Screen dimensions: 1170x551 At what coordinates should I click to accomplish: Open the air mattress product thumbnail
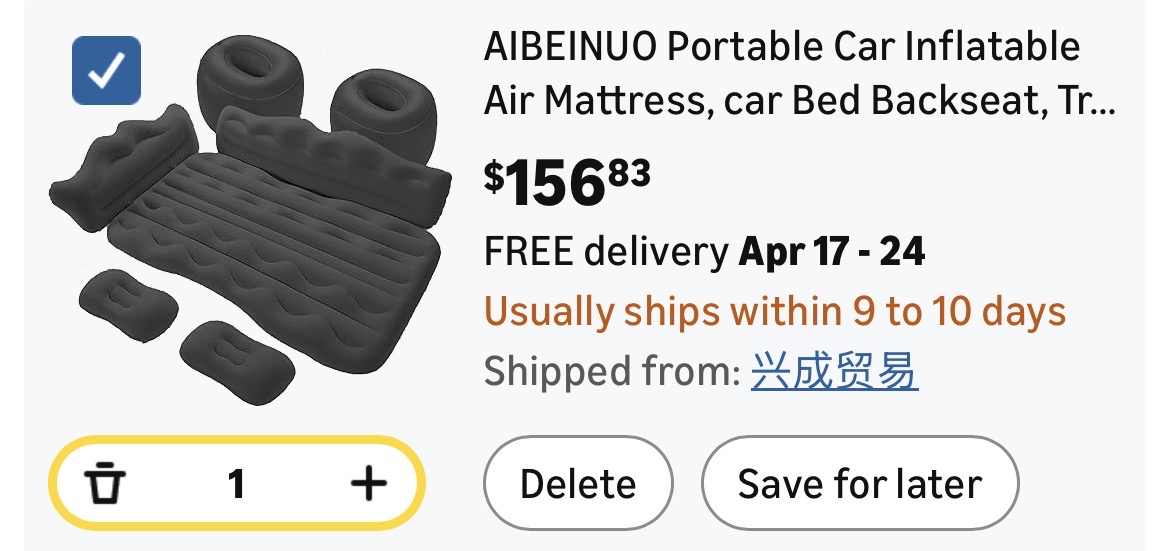click(x=250, y=220)
